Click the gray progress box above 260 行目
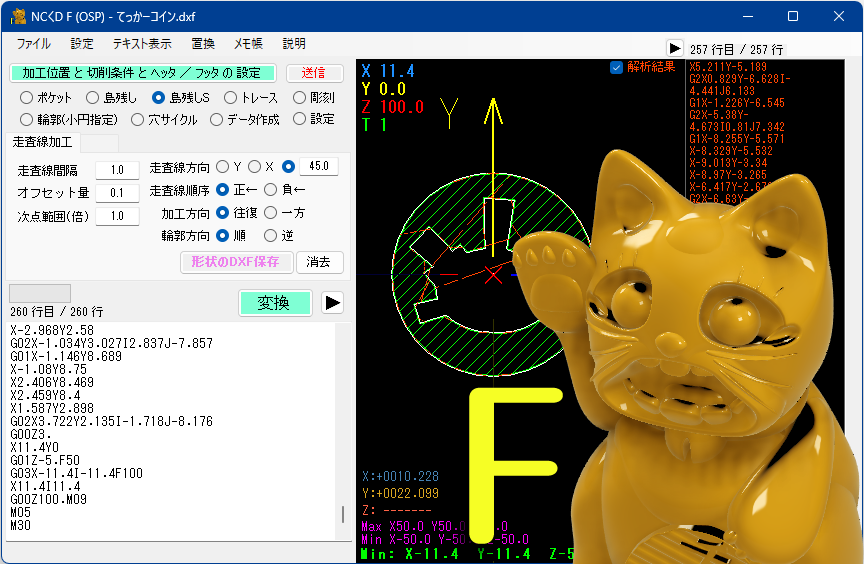Screen dimensions: 864x564 tap(40, 292)
